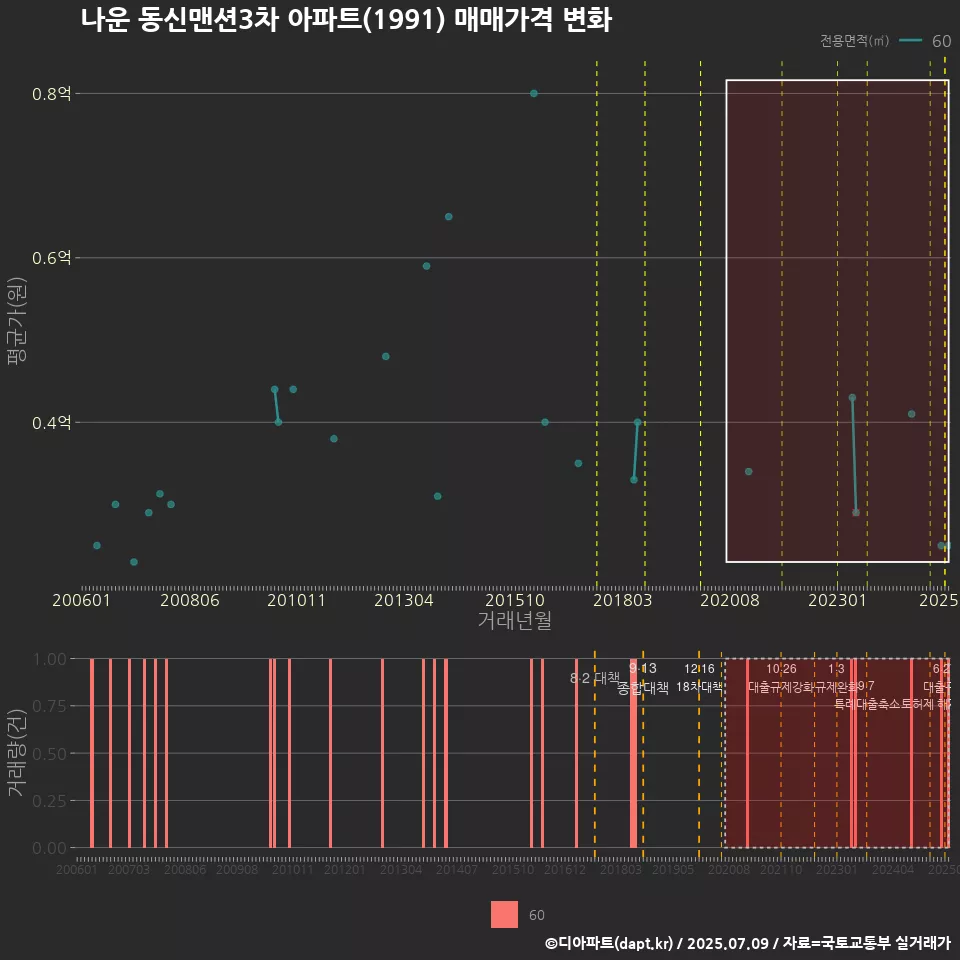Viewport: 960px width, 960px height.
Task: Click the '201803' label on the price chart axis
Action: tap(622, 600)
